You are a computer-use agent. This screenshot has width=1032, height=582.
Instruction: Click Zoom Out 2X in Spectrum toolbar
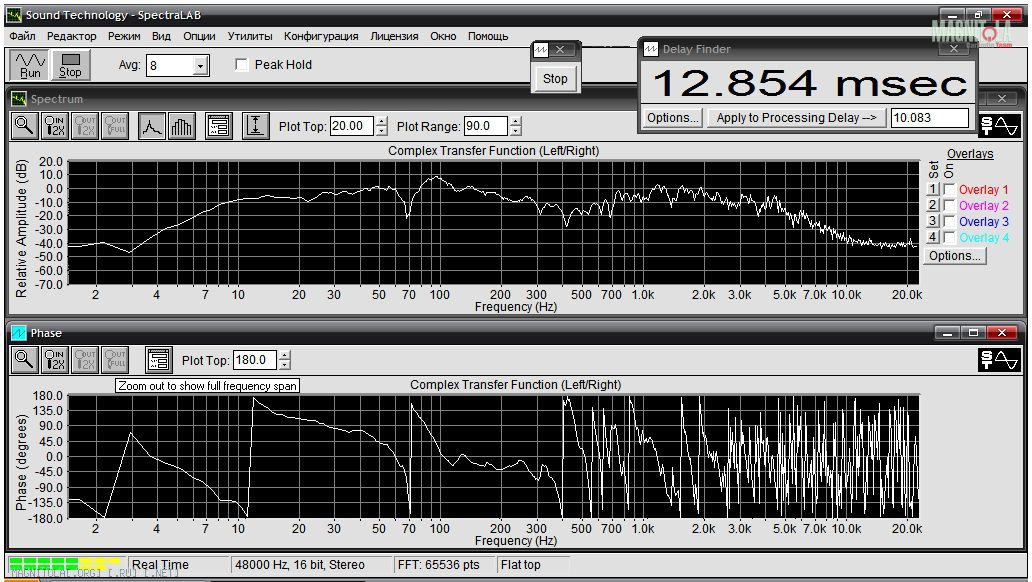pos(85,126)
